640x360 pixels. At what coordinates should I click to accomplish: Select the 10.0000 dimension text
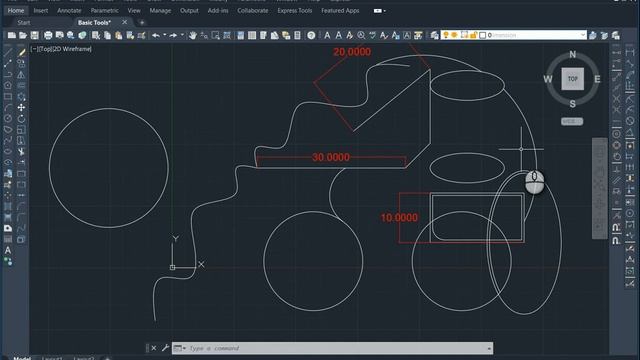pos(399,218)
